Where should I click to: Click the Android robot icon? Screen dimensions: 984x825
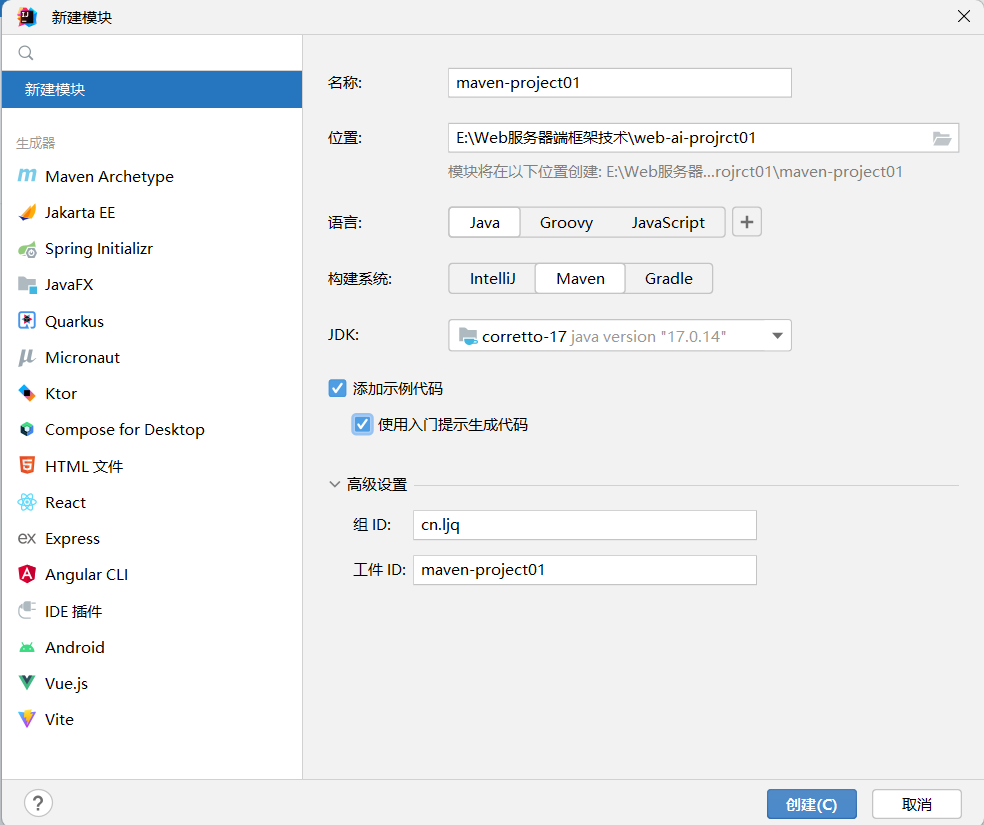27,647
